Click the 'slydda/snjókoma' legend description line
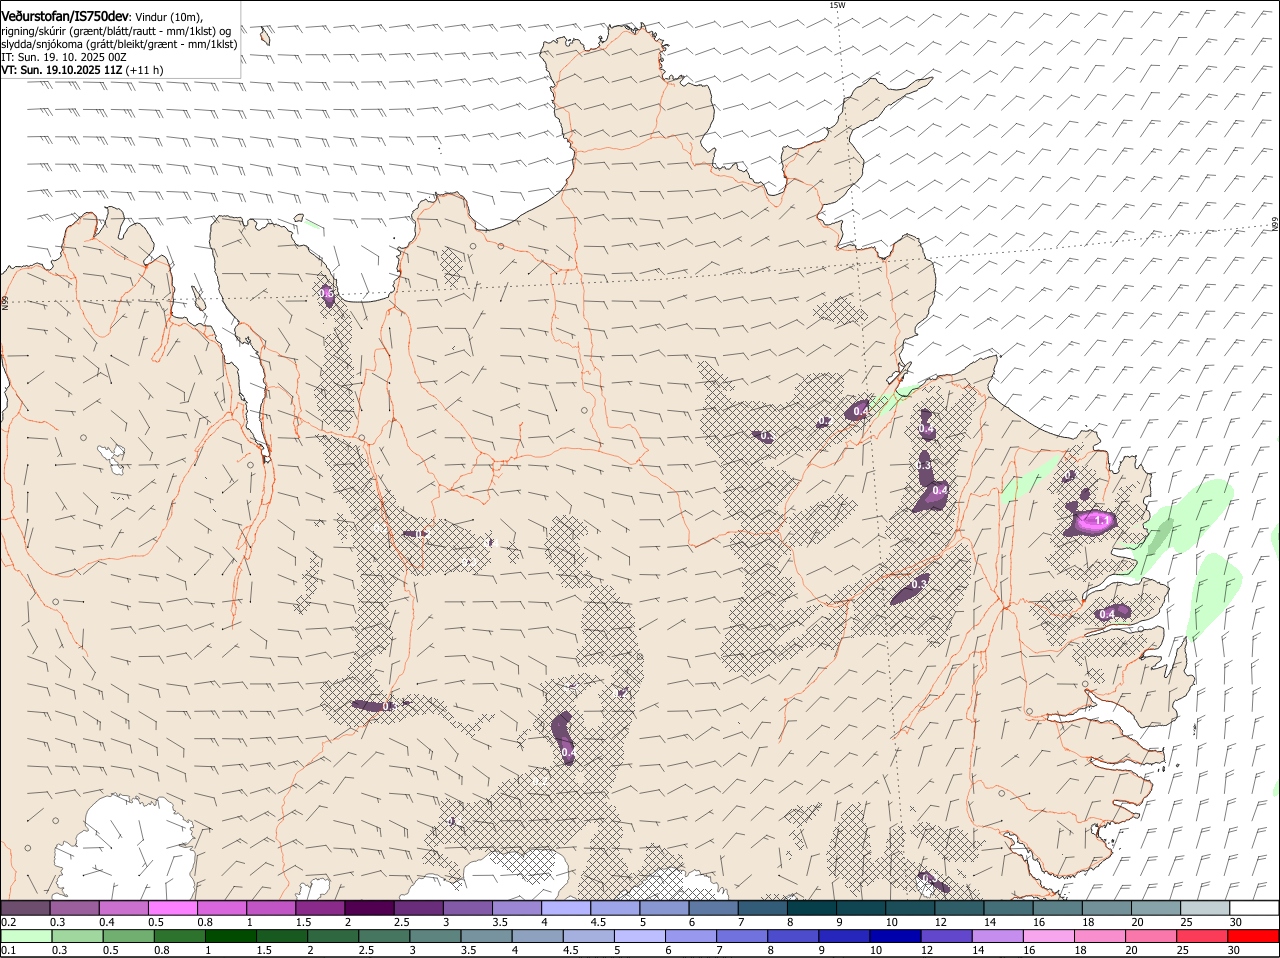The height and width of the screenshot is (958, 1280). pos(118,44)
